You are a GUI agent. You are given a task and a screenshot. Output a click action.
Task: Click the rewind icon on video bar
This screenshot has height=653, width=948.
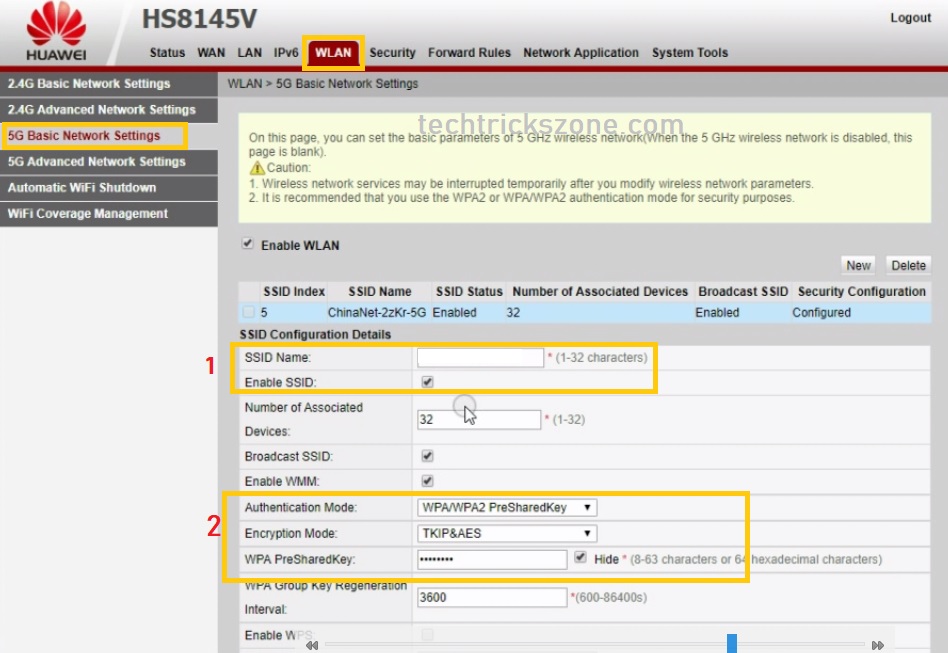click(312, 645)
